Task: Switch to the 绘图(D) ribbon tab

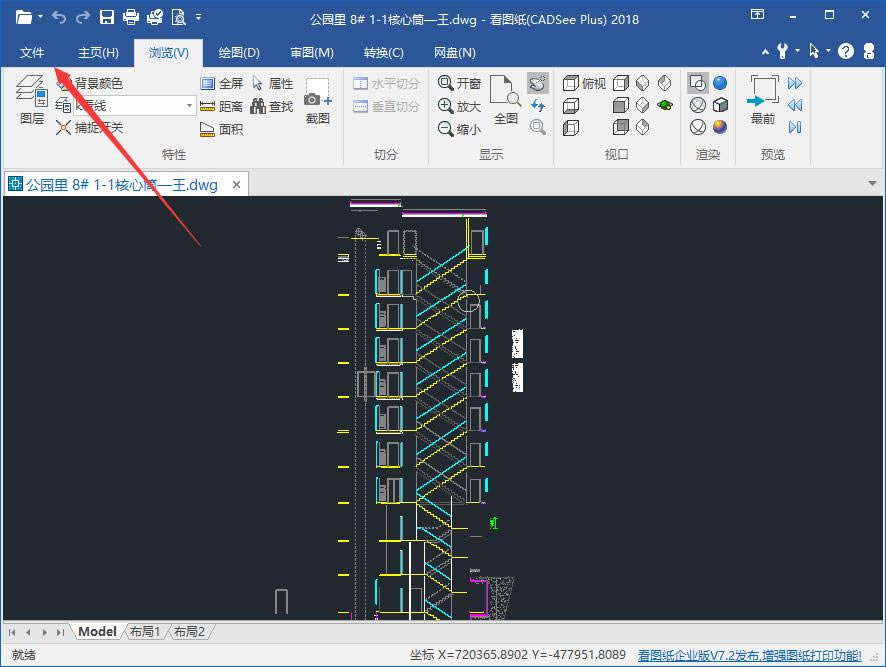Action: (239, 53)
